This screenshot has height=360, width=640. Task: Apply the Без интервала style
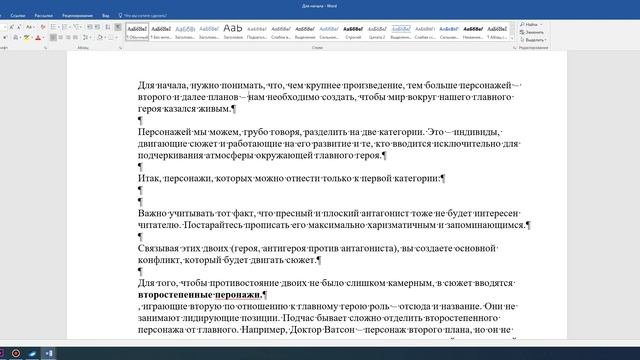161,32
